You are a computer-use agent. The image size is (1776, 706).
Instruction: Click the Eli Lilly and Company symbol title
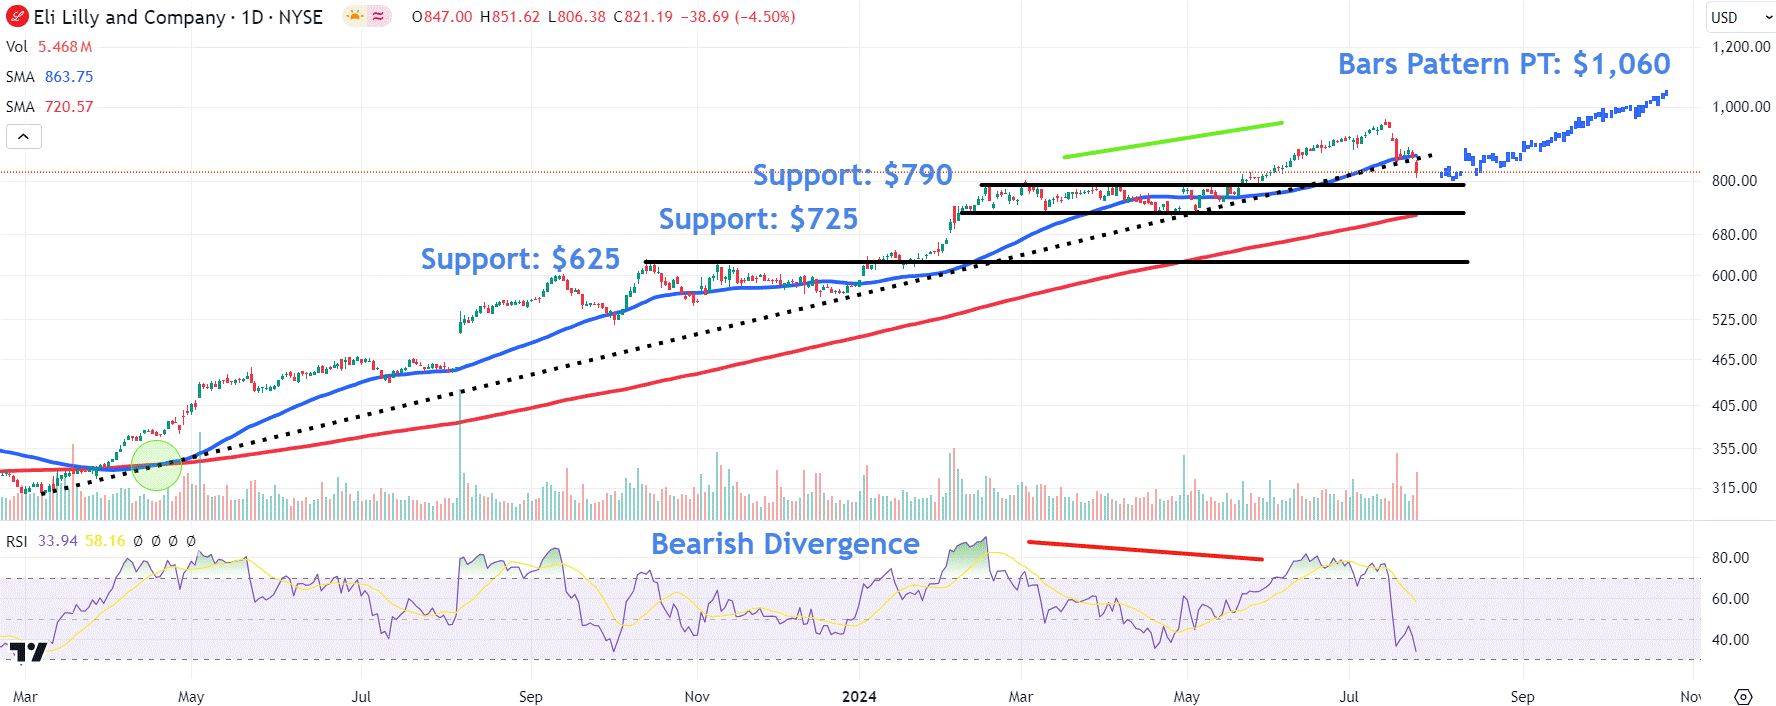point(130,17)
